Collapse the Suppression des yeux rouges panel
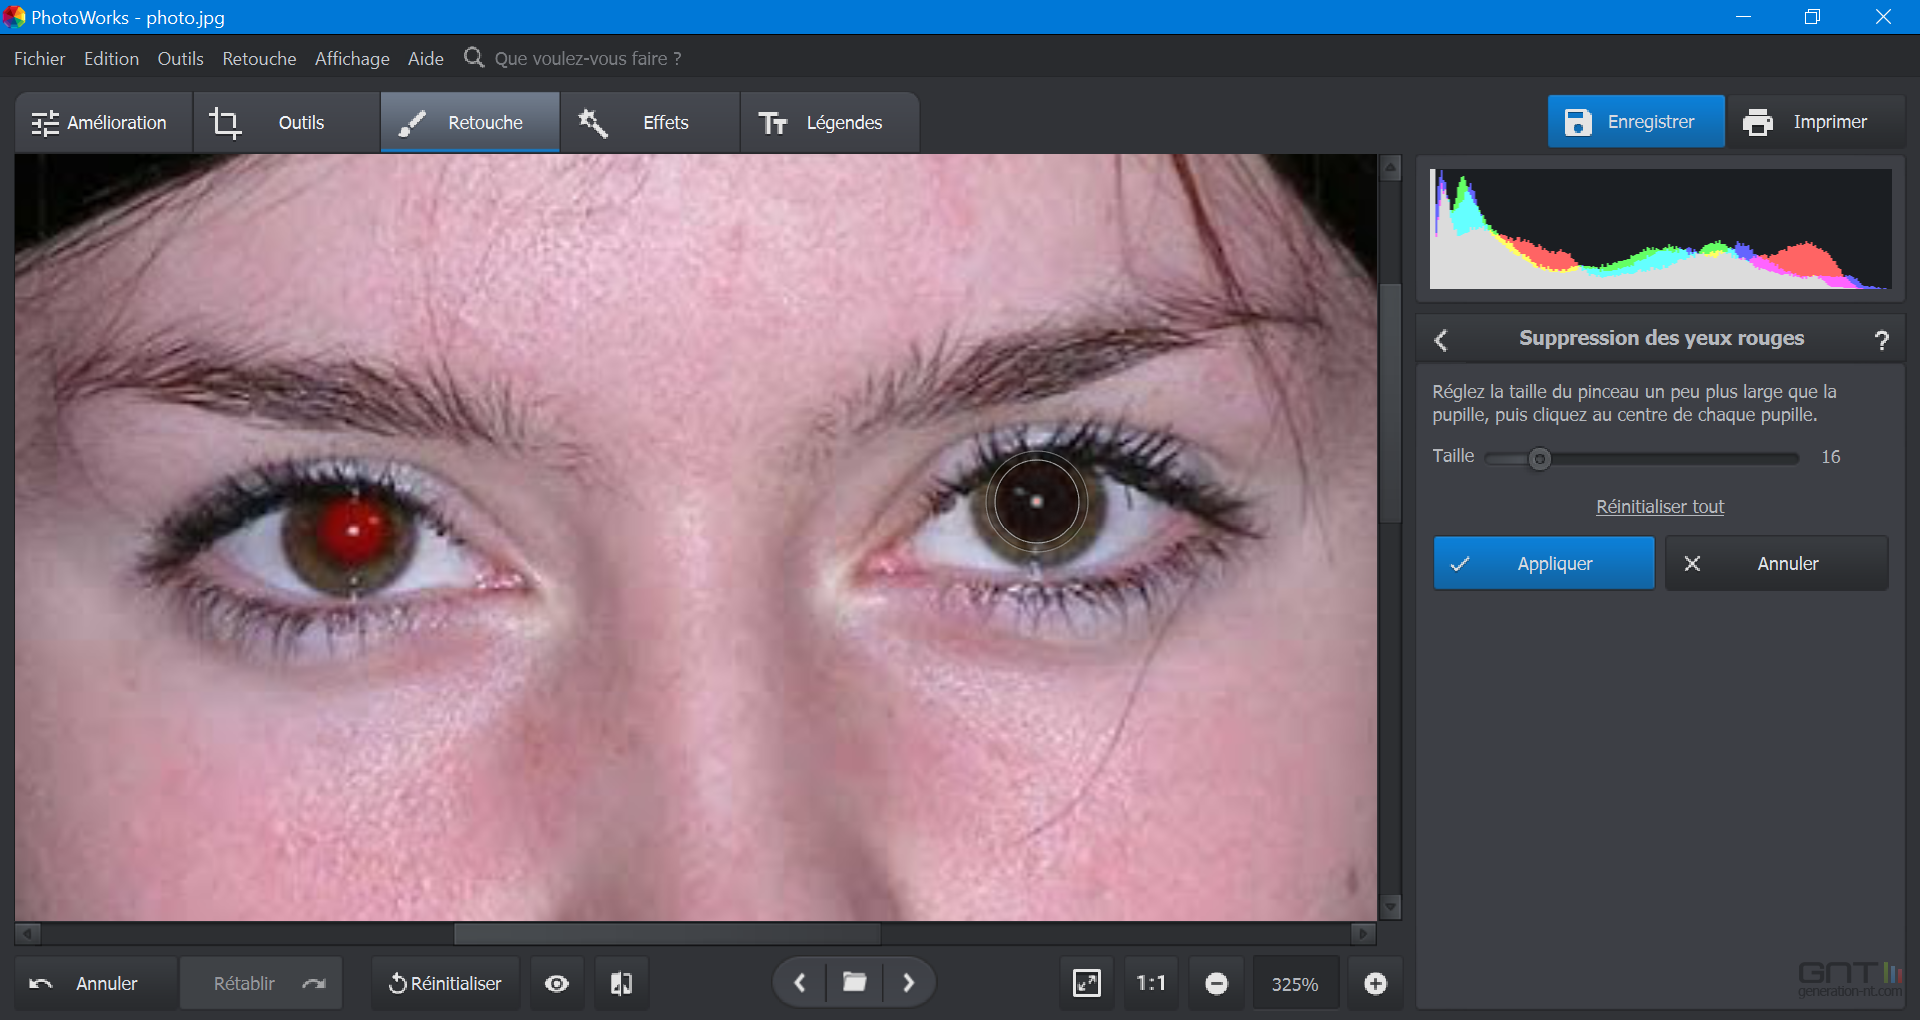1920x1020 pixels. 1440,339
